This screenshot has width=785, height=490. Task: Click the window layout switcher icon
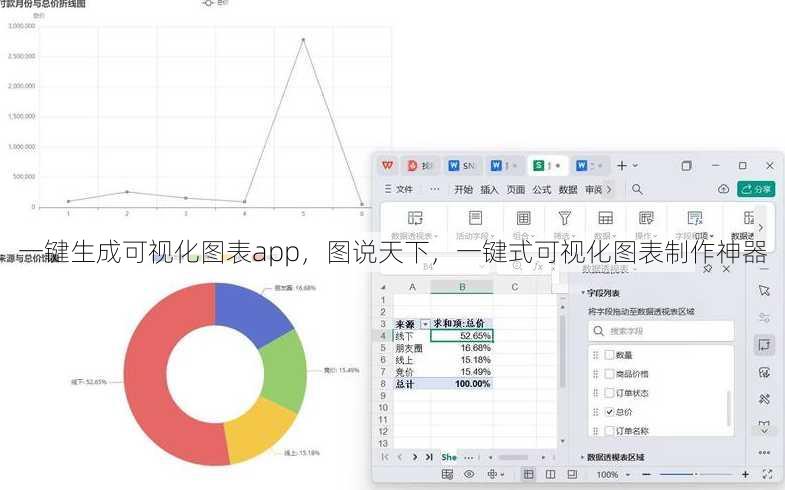pos(686,166)
